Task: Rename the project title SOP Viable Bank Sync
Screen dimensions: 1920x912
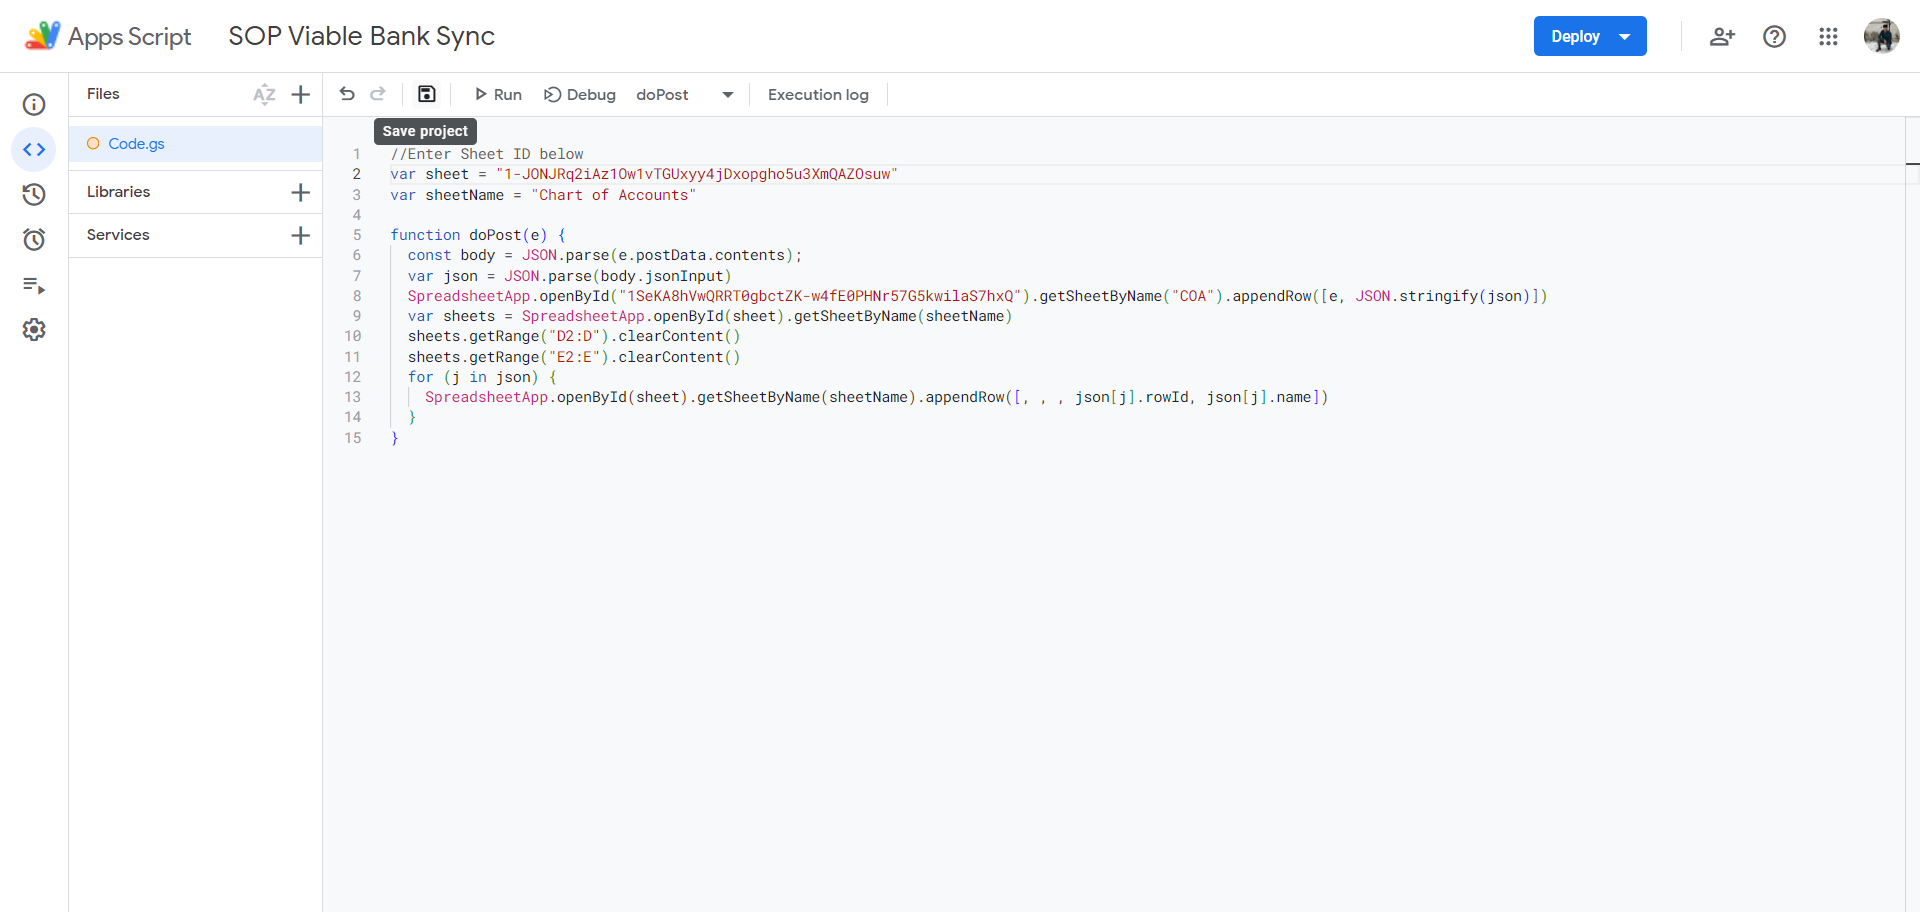Action: tap(361, 36)
